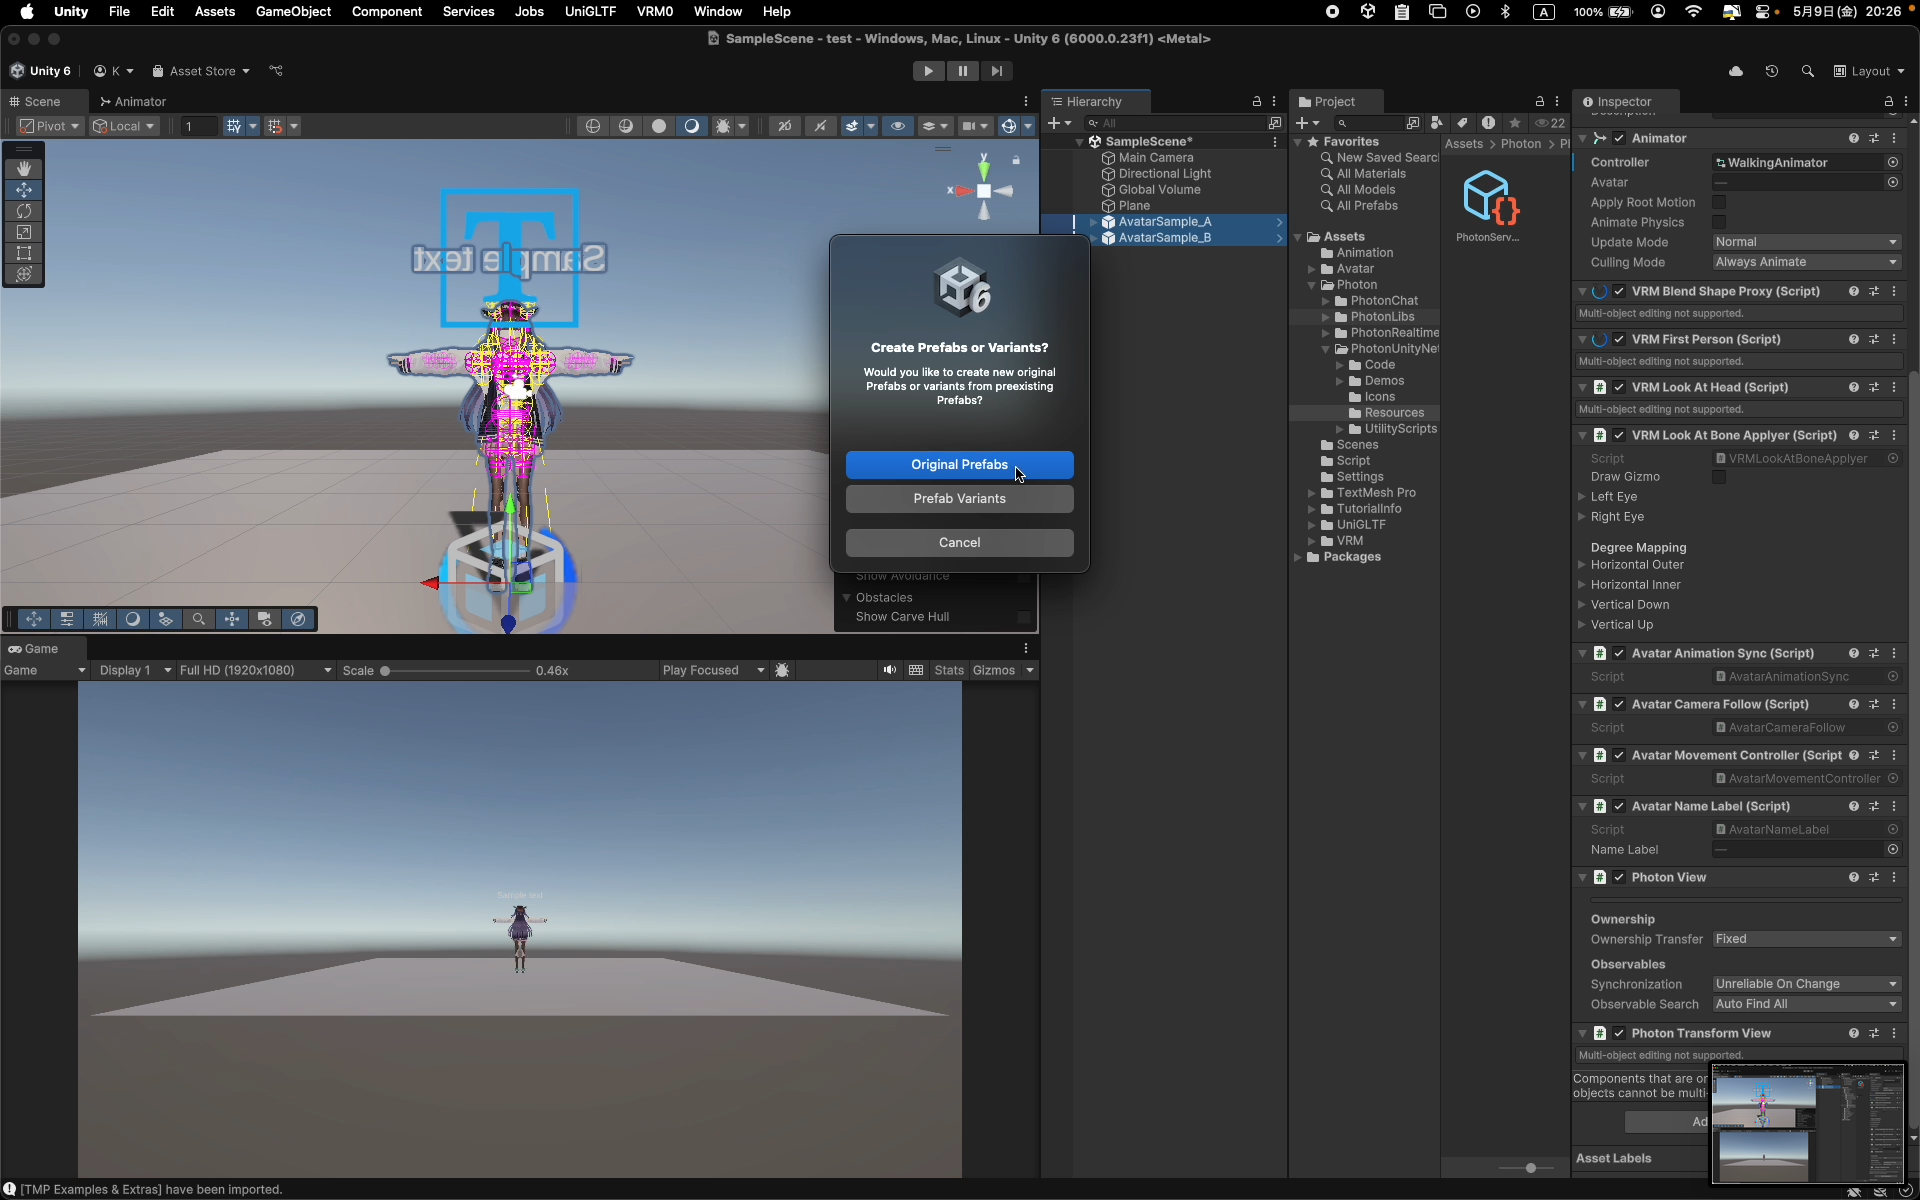Select the Rect transform tool
1920x1200 pixels.
24,253
